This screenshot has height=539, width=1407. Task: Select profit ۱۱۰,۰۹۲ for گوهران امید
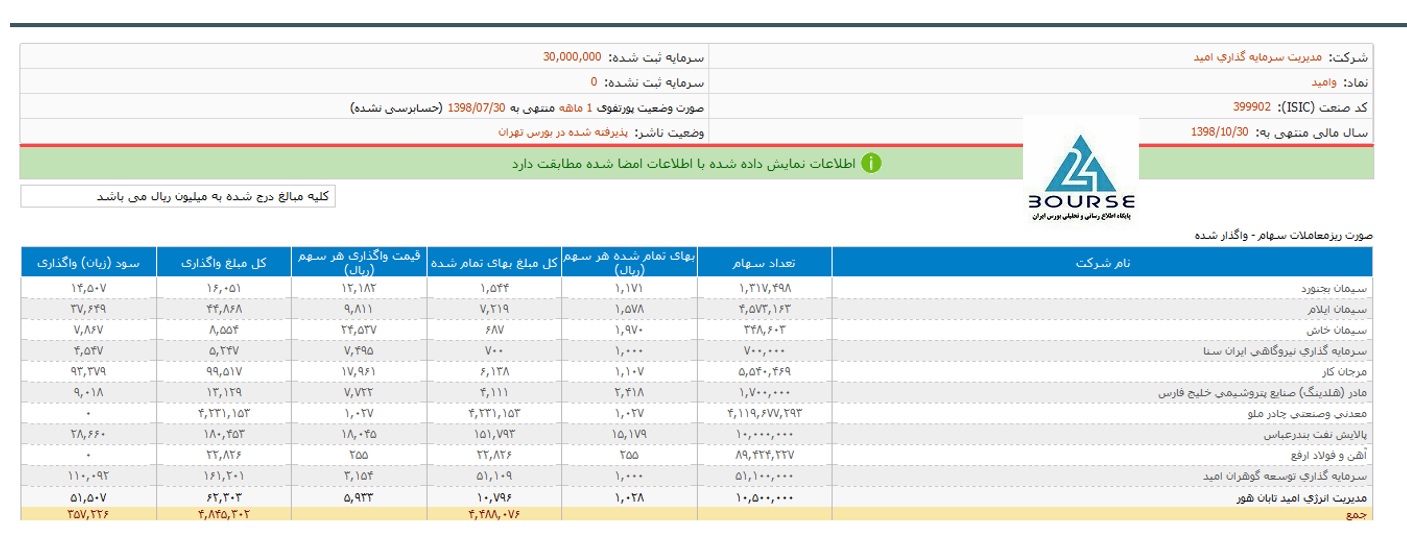(x=88, y=477)
